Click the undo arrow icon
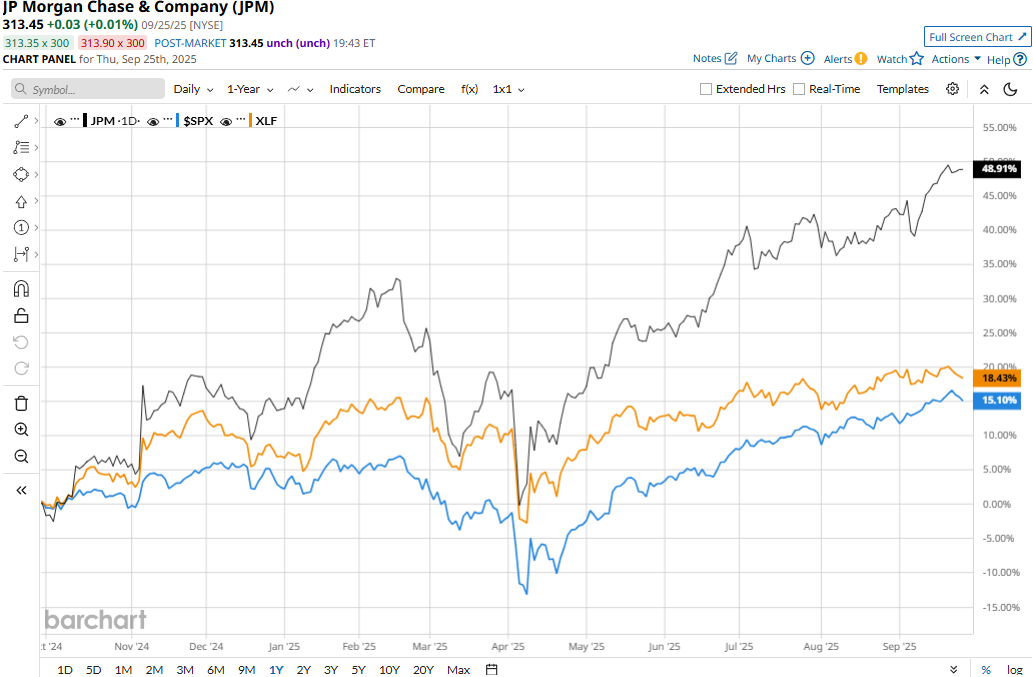Viewport: 1033px width, 677px height. point(21,342)
